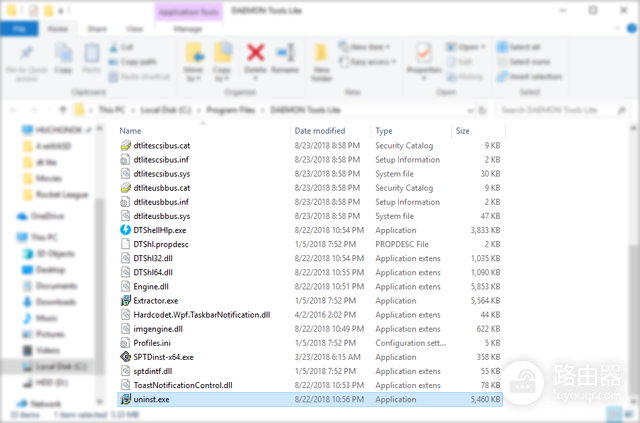
Task: Click the blue Help question-mark icon
Action: pos(631,29)
